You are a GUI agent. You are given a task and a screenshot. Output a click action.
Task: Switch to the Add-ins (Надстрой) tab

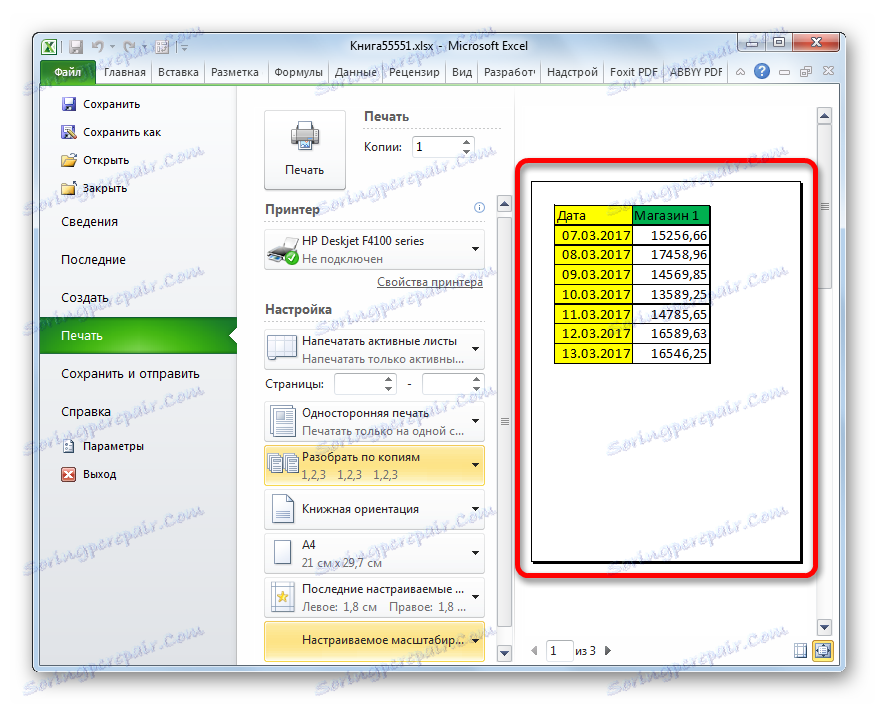coord(572,72)
